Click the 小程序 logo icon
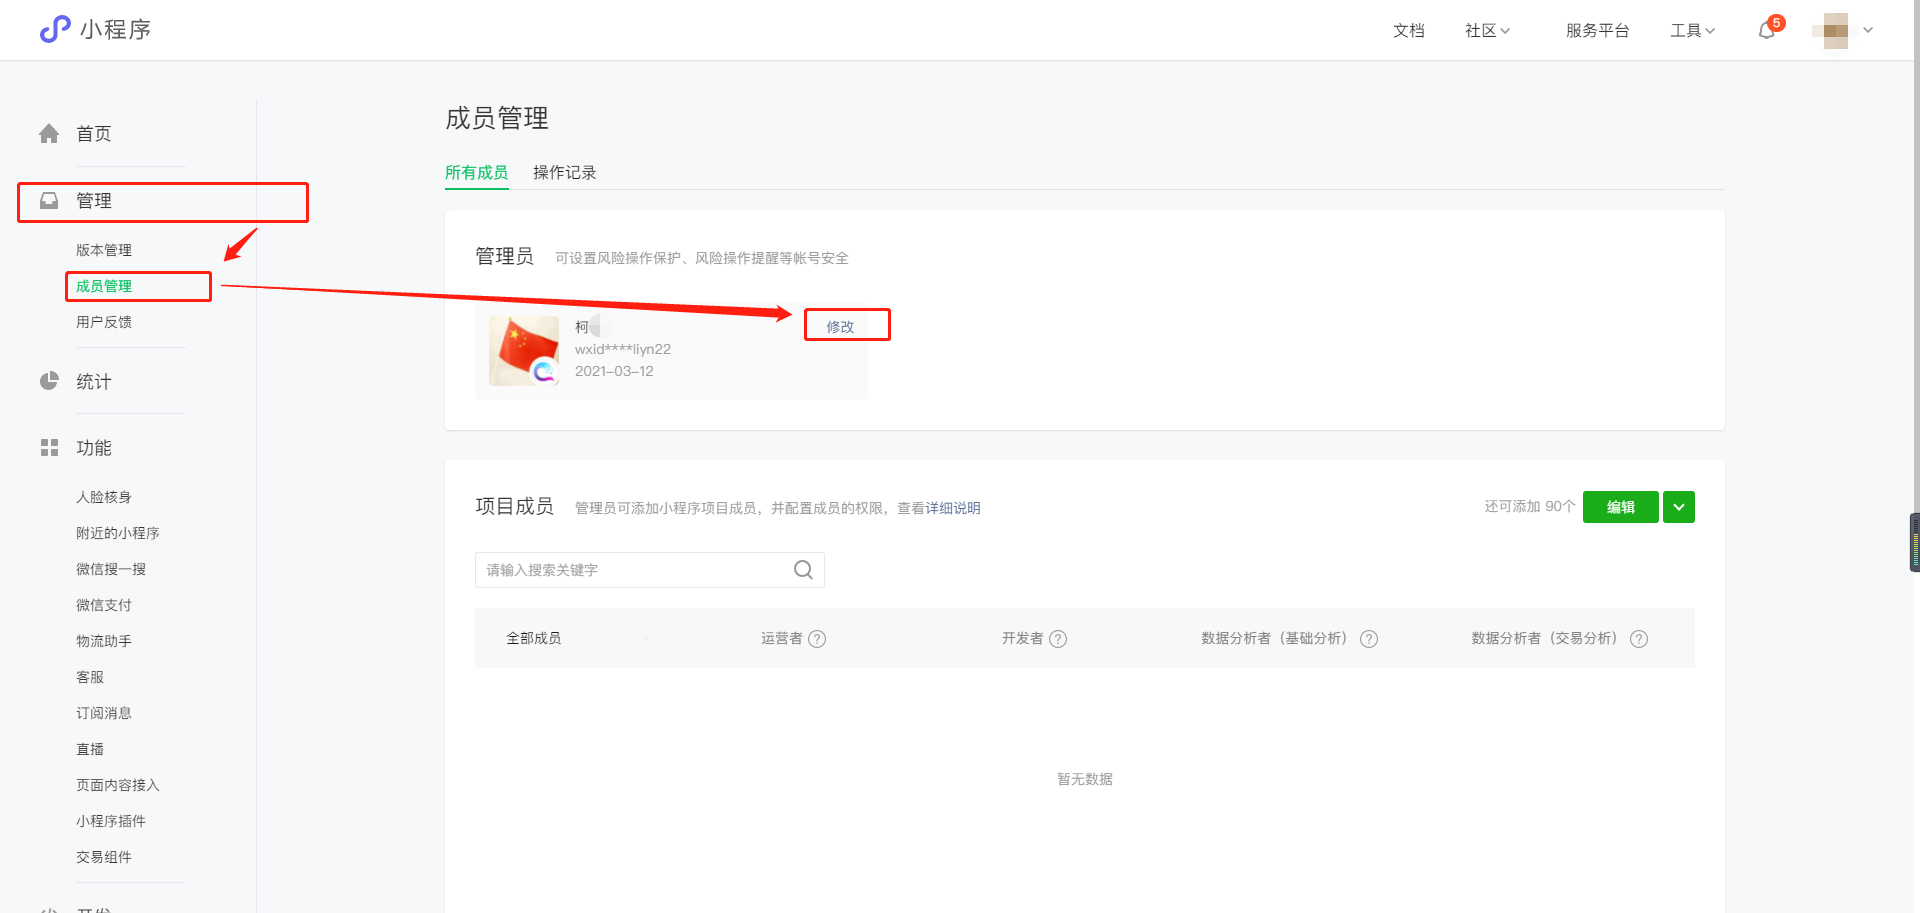1920x913 pixels. tap(55, 29)
